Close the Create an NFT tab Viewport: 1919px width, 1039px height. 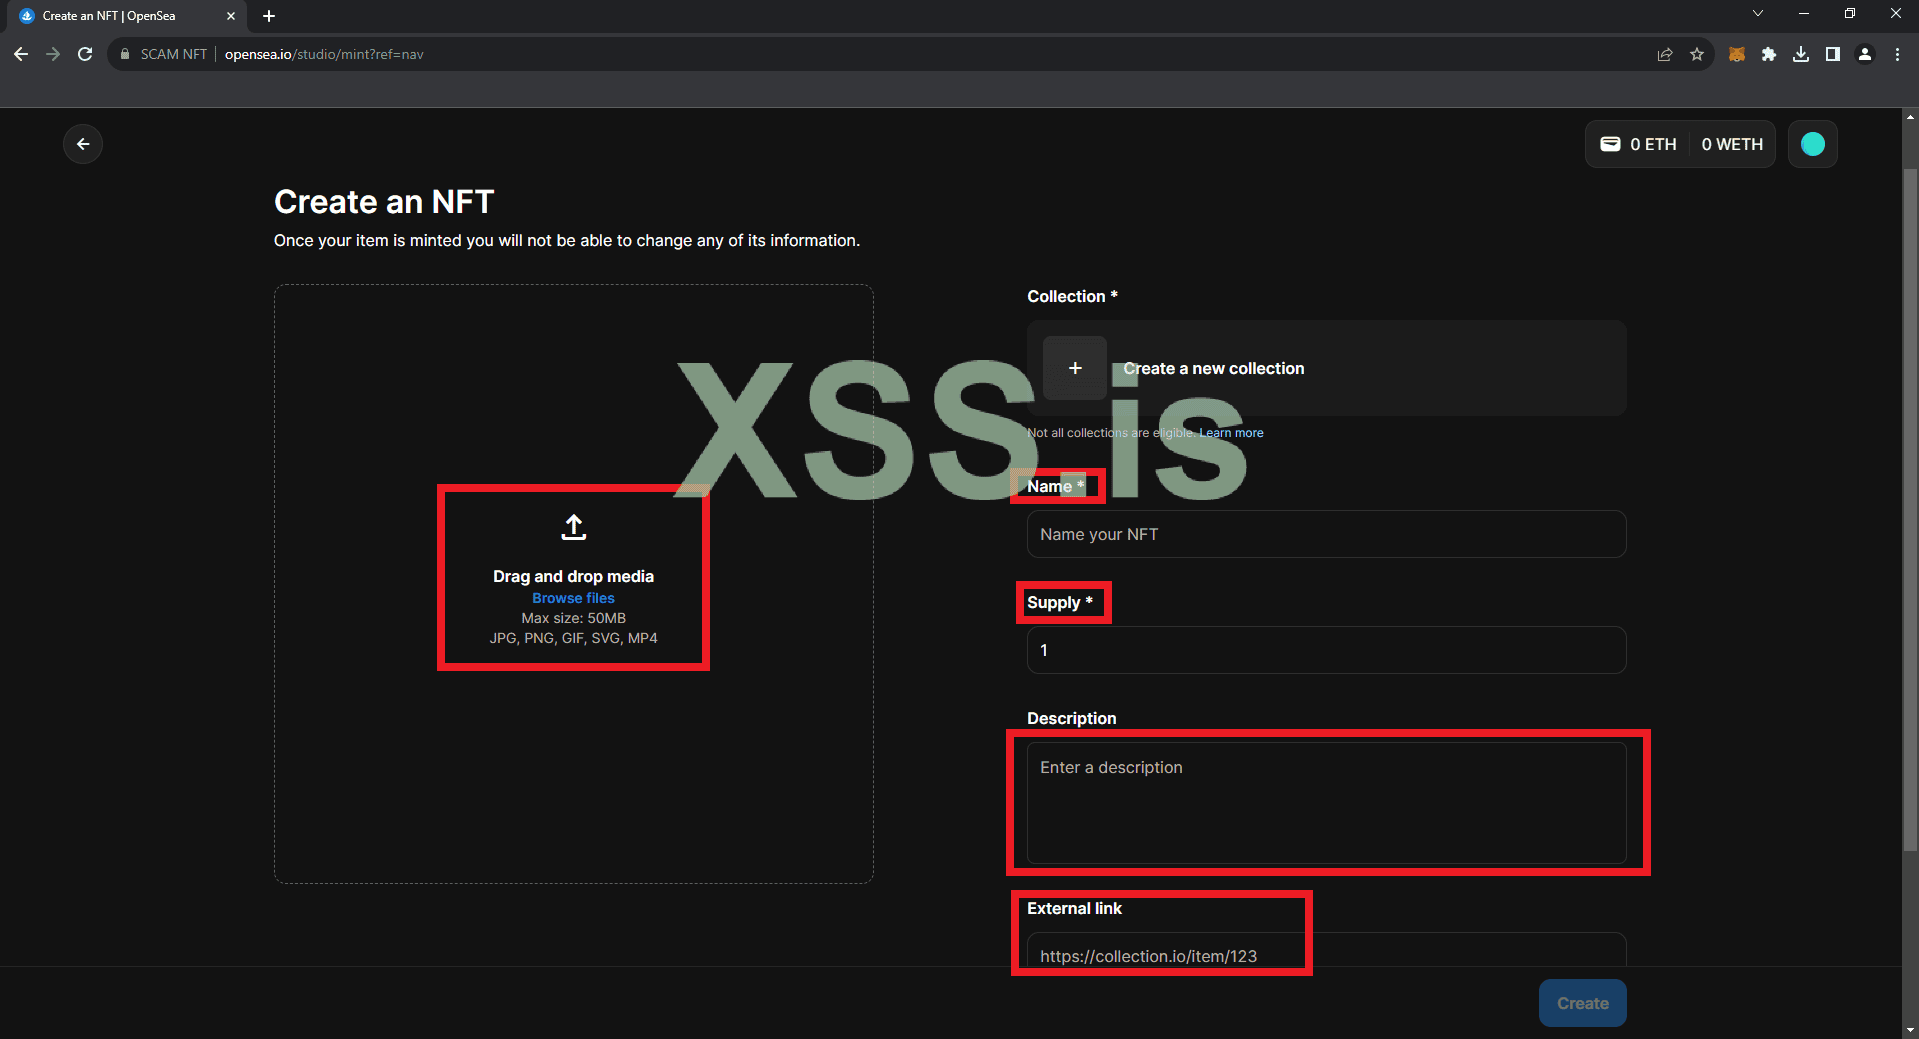(231, 16)
